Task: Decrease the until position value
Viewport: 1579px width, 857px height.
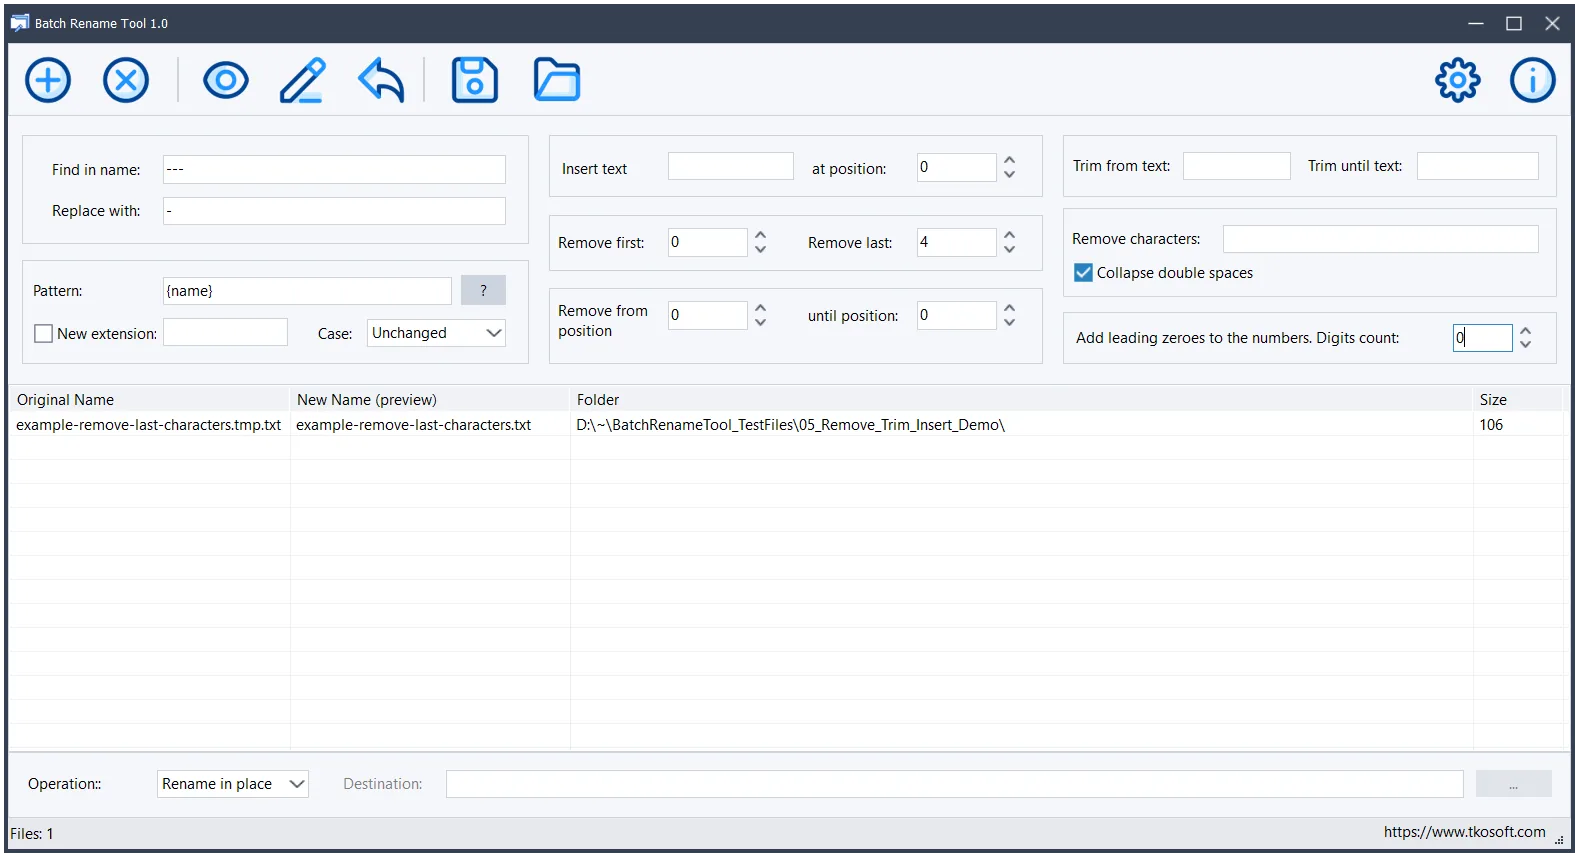Action: (x=1010, y=322)
